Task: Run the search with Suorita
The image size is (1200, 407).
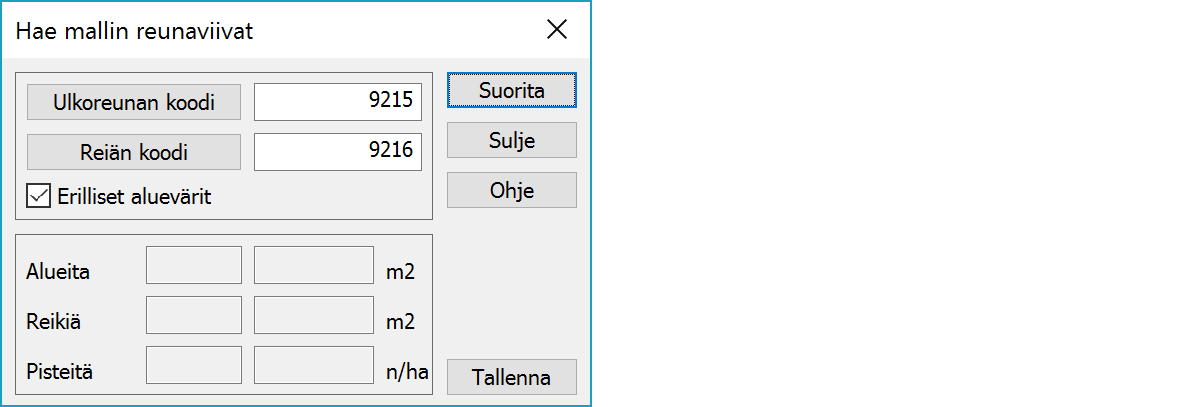Action: point(511,90)
